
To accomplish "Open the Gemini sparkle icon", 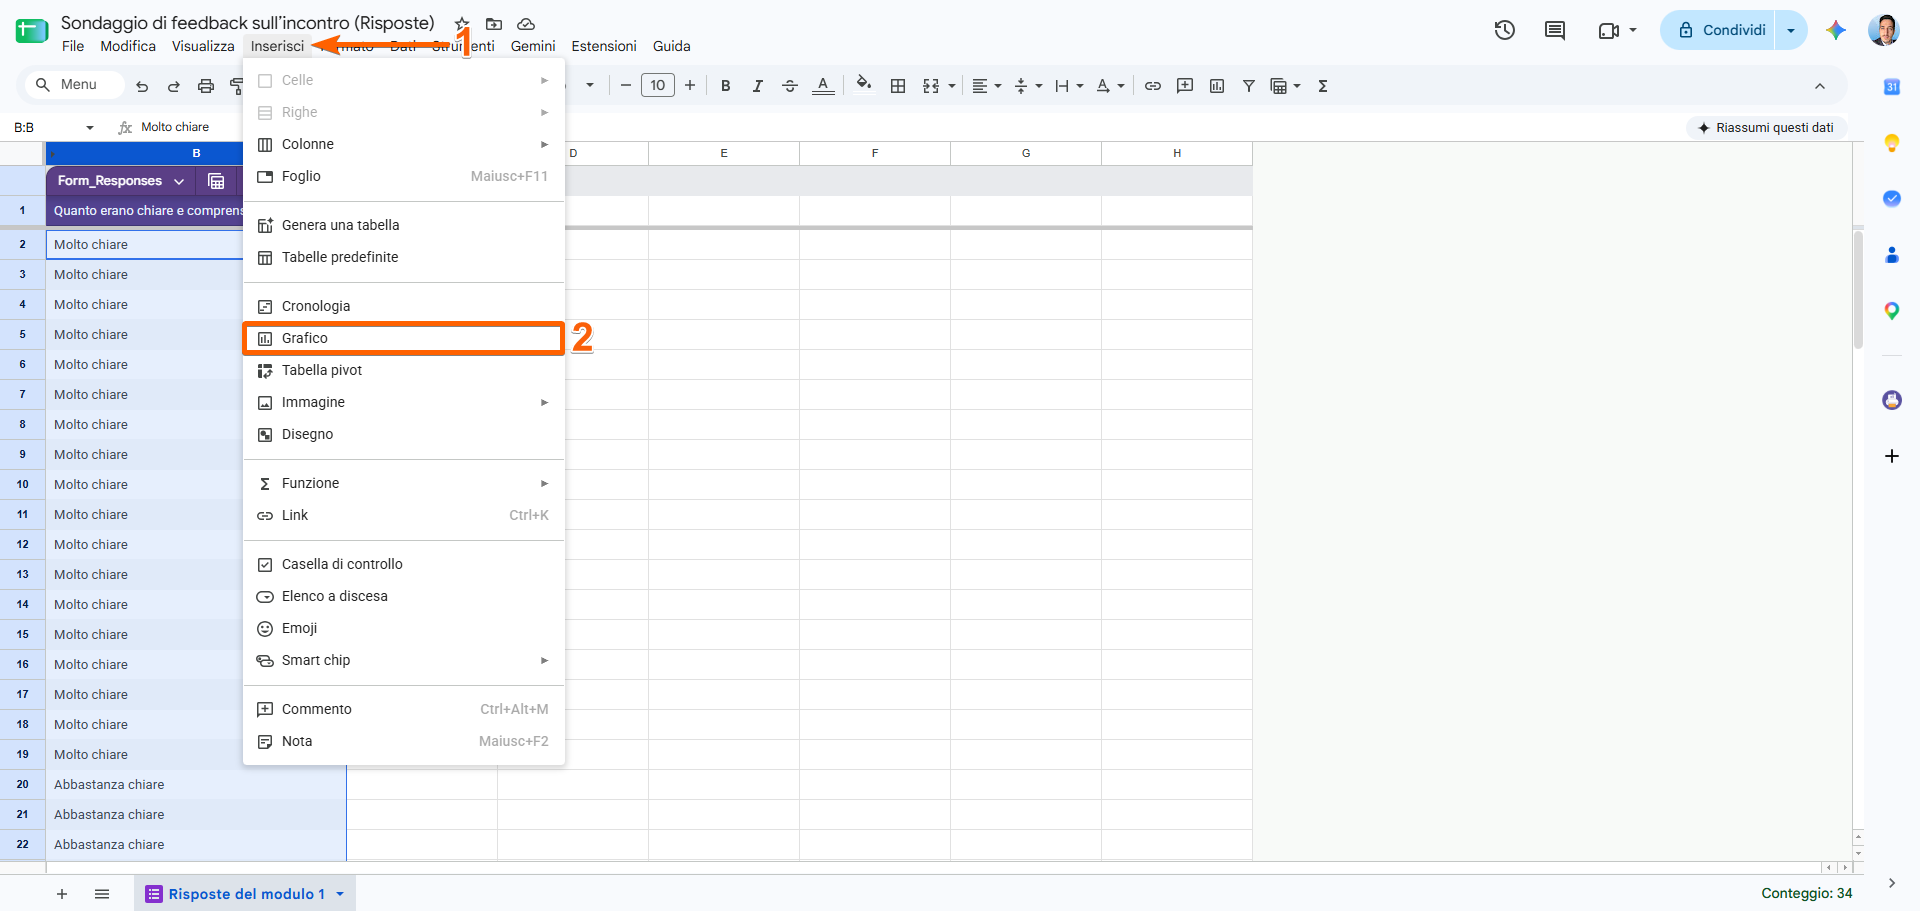I will (1836, 30).
